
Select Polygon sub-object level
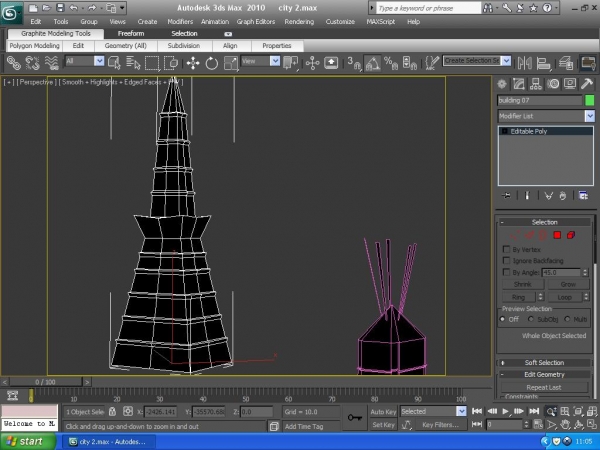557,235
